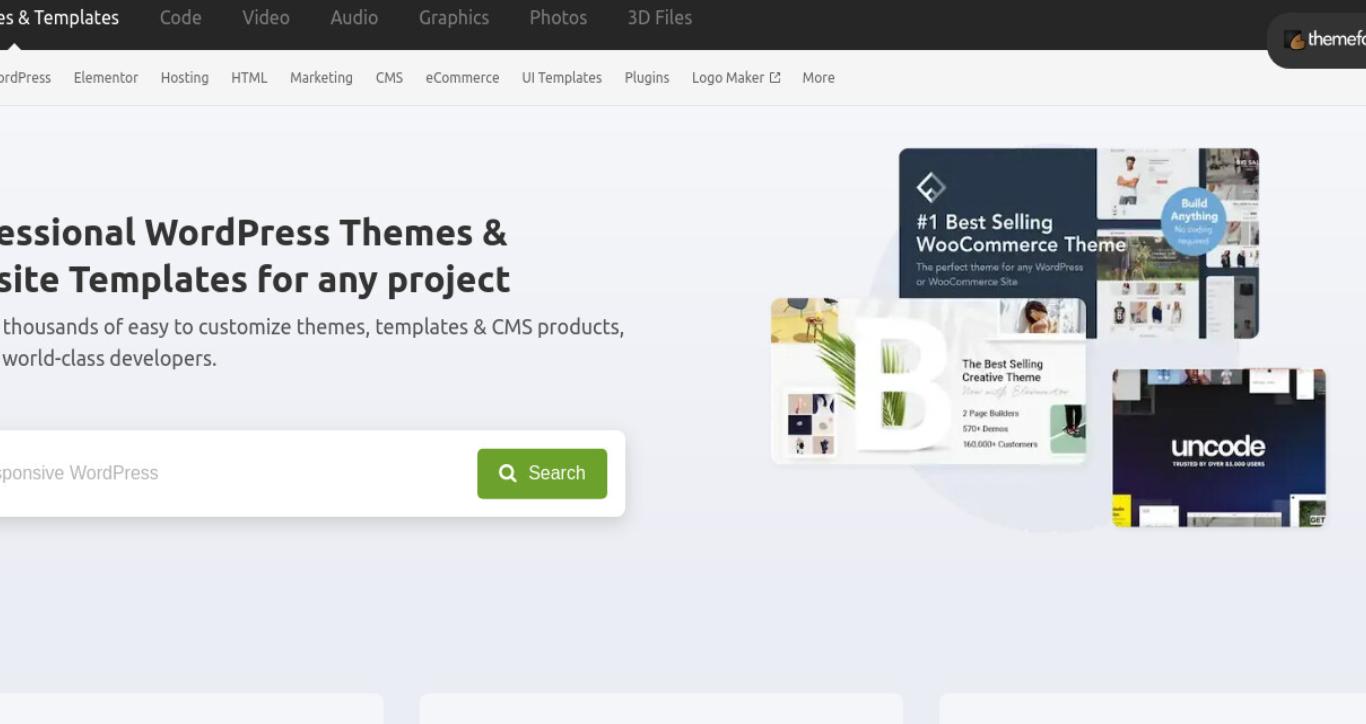This screenshot has width=1366, height=724.
Task: Open the Audio category tab
Action: coord(354,18)
